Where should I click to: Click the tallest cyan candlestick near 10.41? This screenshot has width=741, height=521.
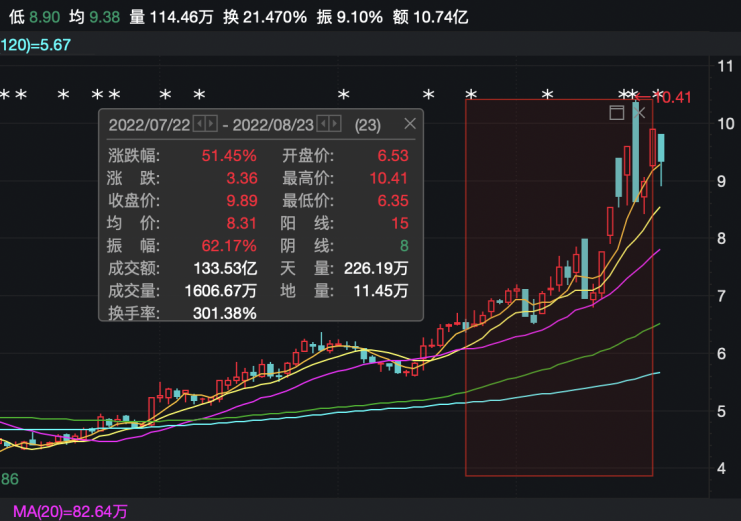(x=636, y=150)
